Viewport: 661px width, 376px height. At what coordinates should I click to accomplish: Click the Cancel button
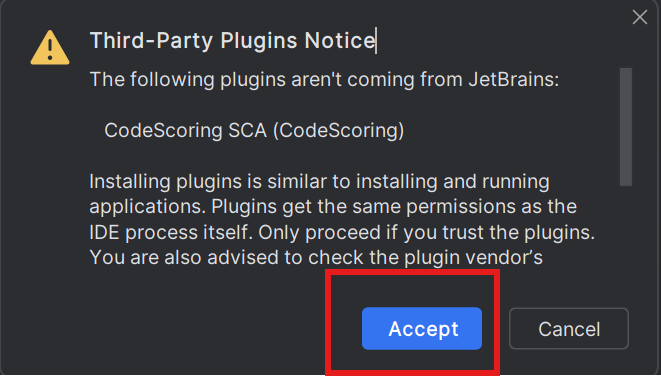(x=569, y=329)
